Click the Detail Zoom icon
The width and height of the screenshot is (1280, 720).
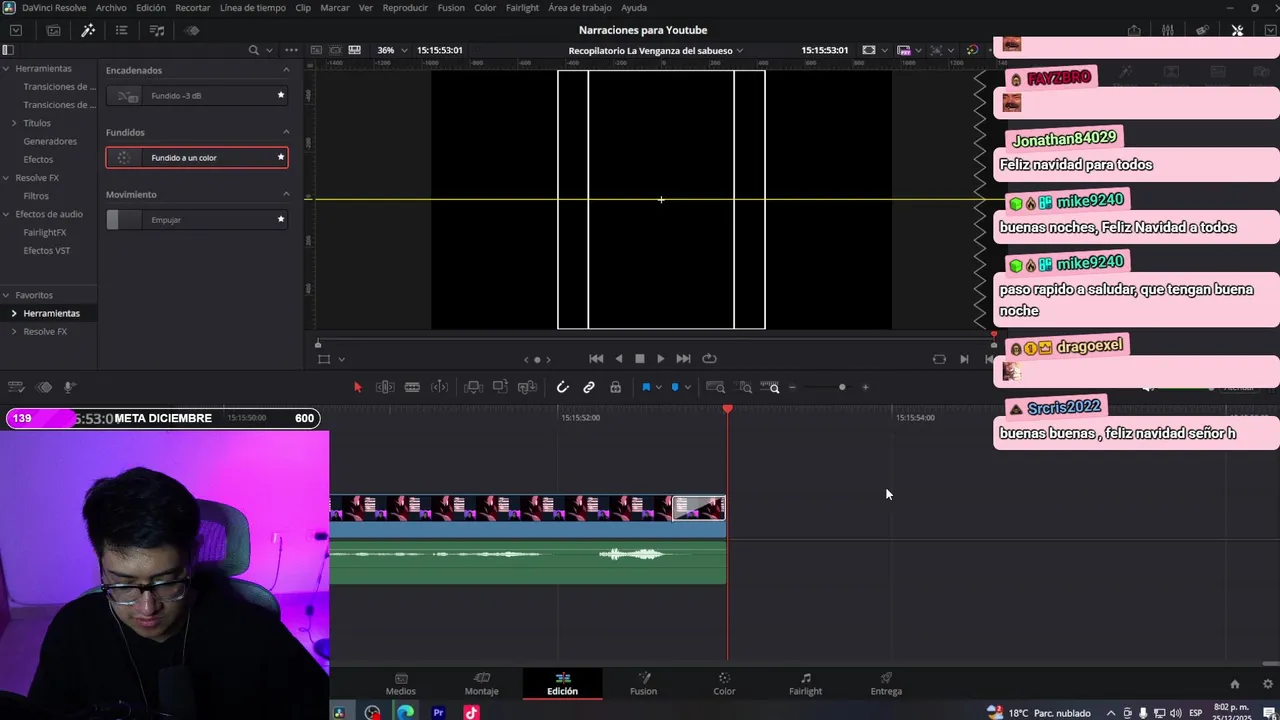click(744, 387)
